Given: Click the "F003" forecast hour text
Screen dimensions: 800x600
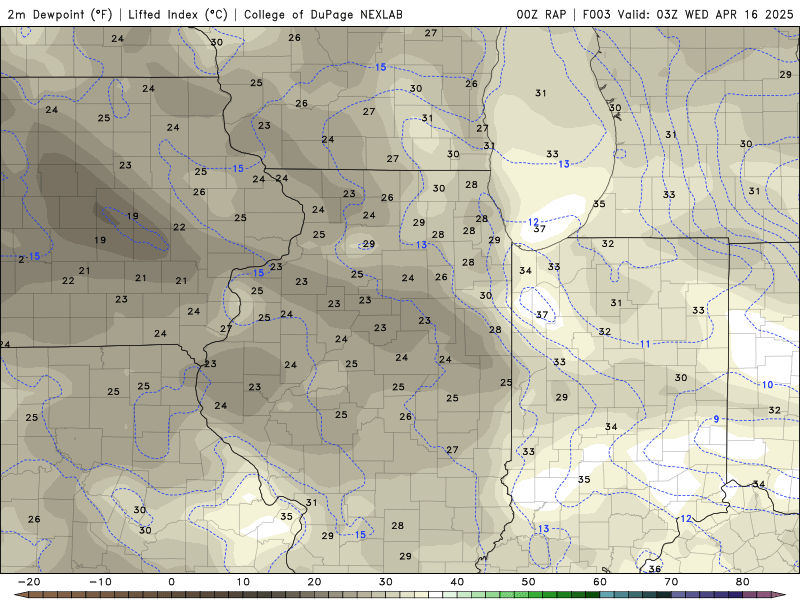Looking at the screenshot, I should (x=596, y=14).
